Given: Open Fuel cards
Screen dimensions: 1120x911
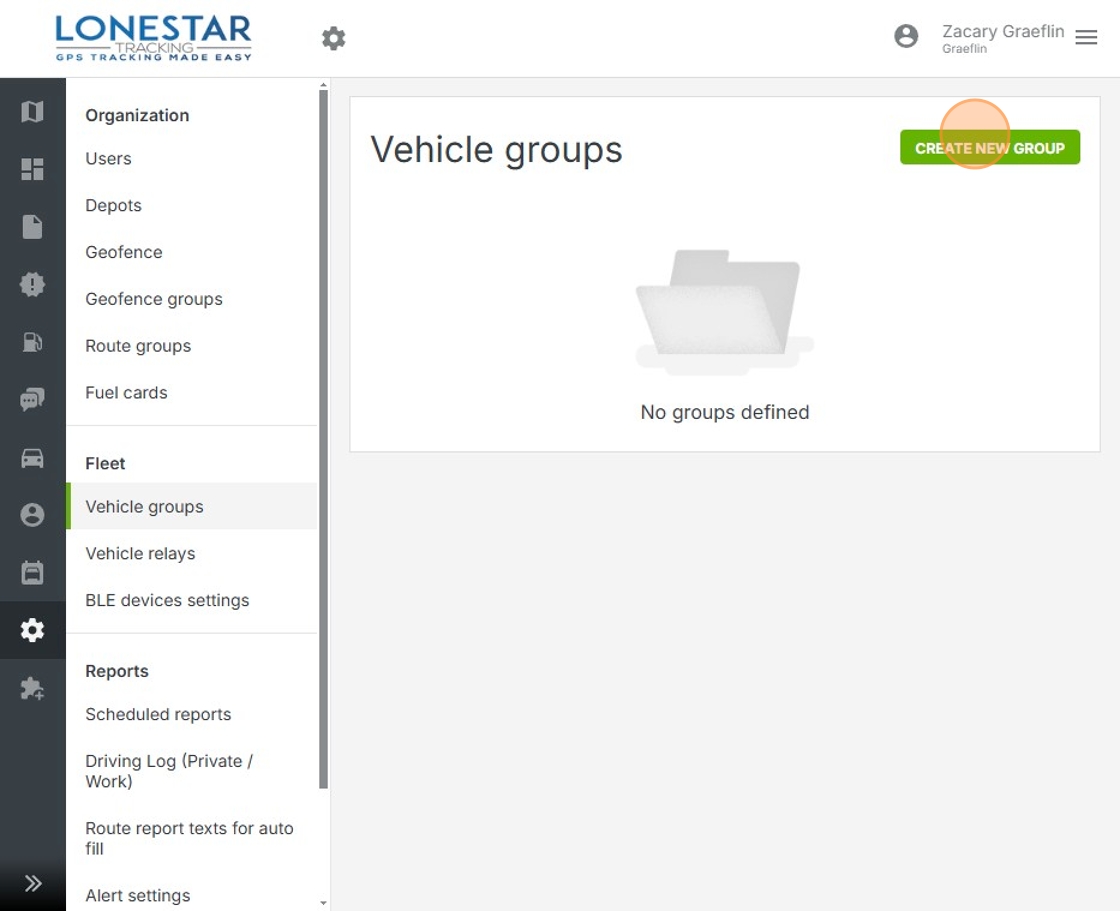Looking at the screenshot, I should coord(126,393).
